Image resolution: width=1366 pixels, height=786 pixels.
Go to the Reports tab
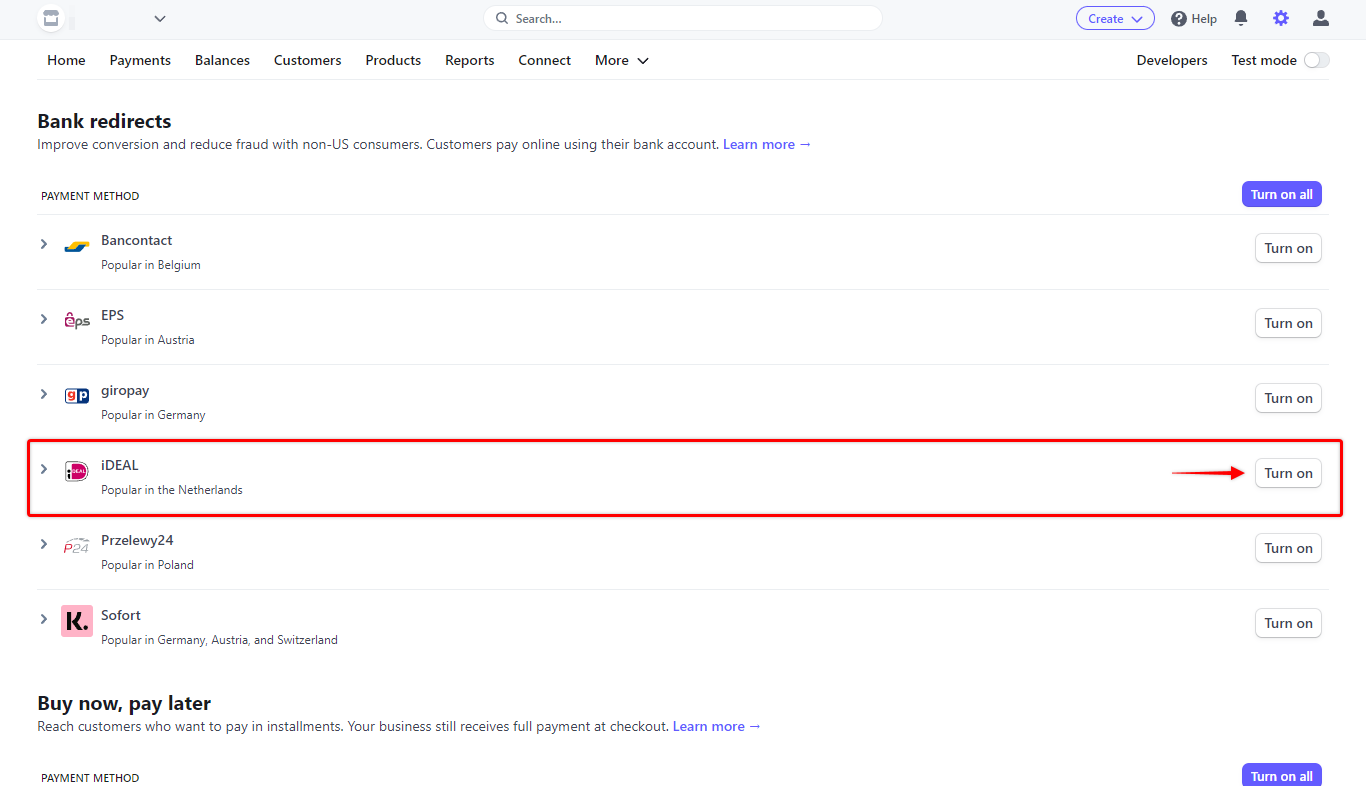click(470, 60)
